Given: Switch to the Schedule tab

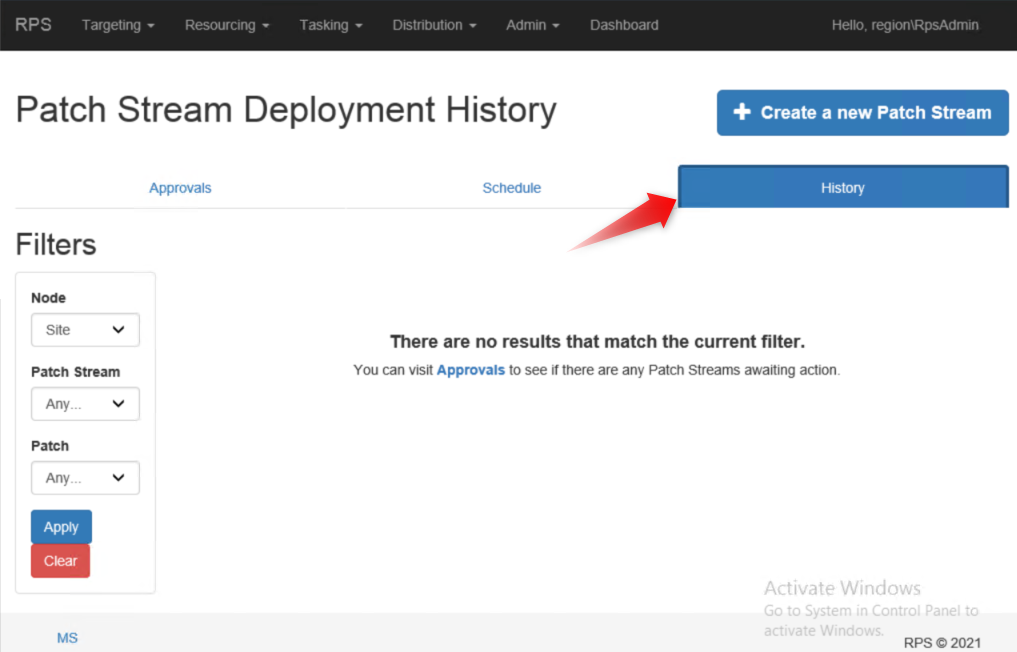Looking at the screenshot, I should coord(511,188).
